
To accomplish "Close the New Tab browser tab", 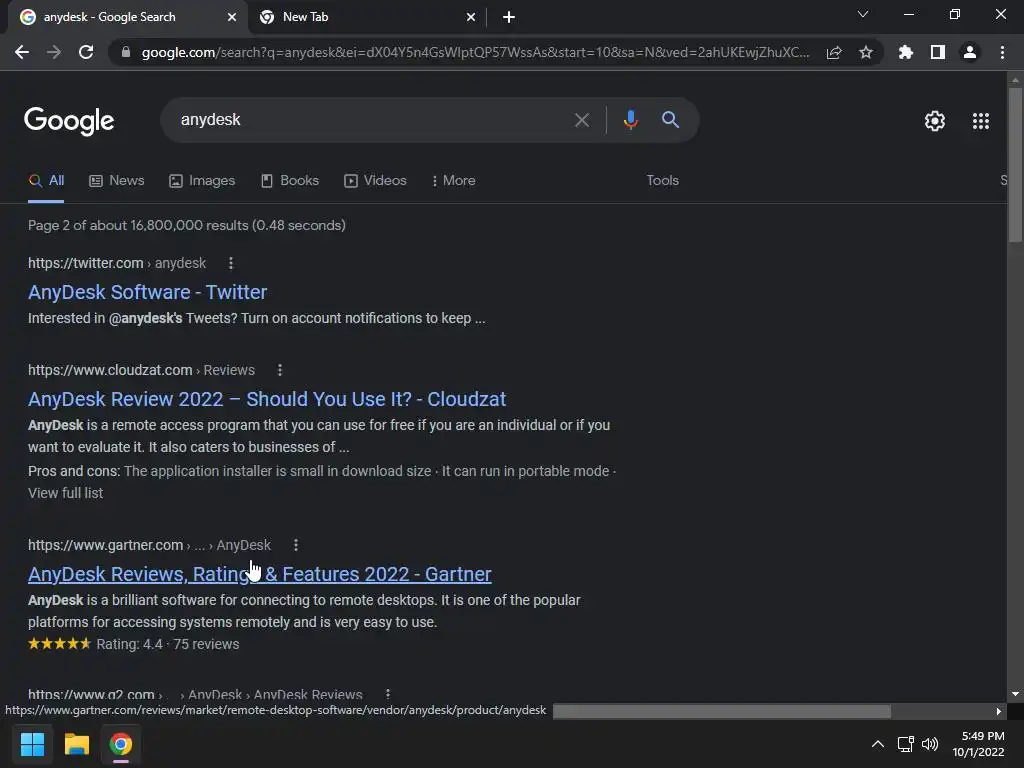I will click(471, 17).
